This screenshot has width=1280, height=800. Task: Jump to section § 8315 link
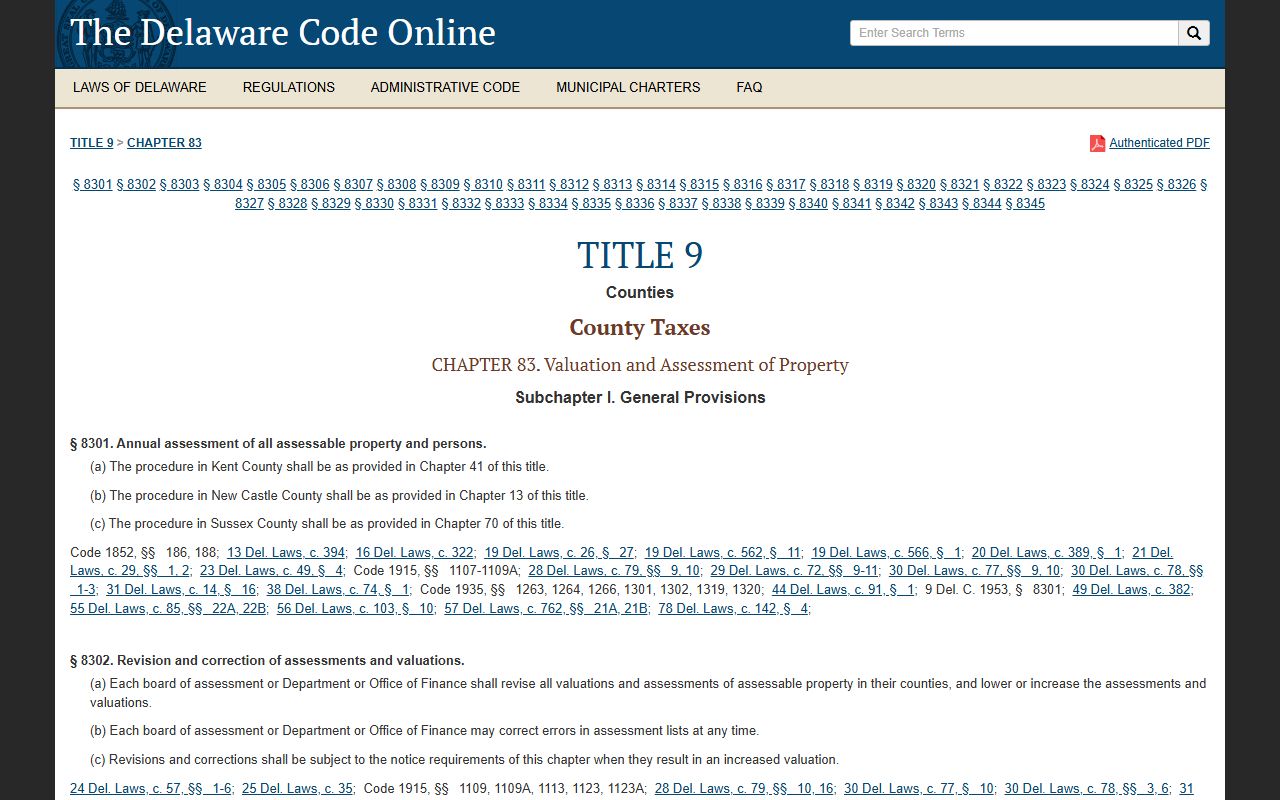click(699, 185)
